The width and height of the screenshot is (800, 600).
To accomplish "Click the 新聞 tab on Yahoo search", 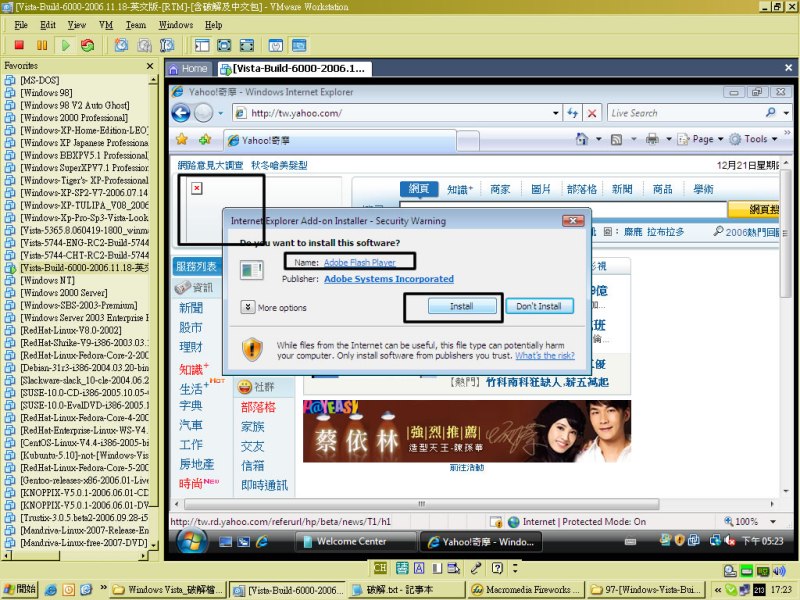I will (622, 189).
